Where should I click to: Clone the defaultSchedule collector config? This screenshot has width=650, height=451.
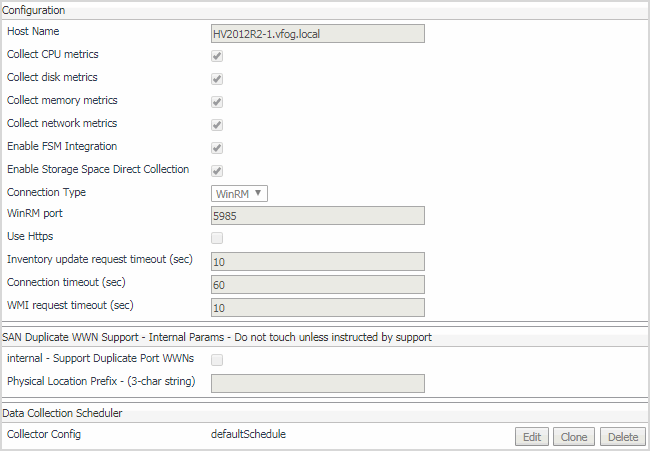coord(574,437)
